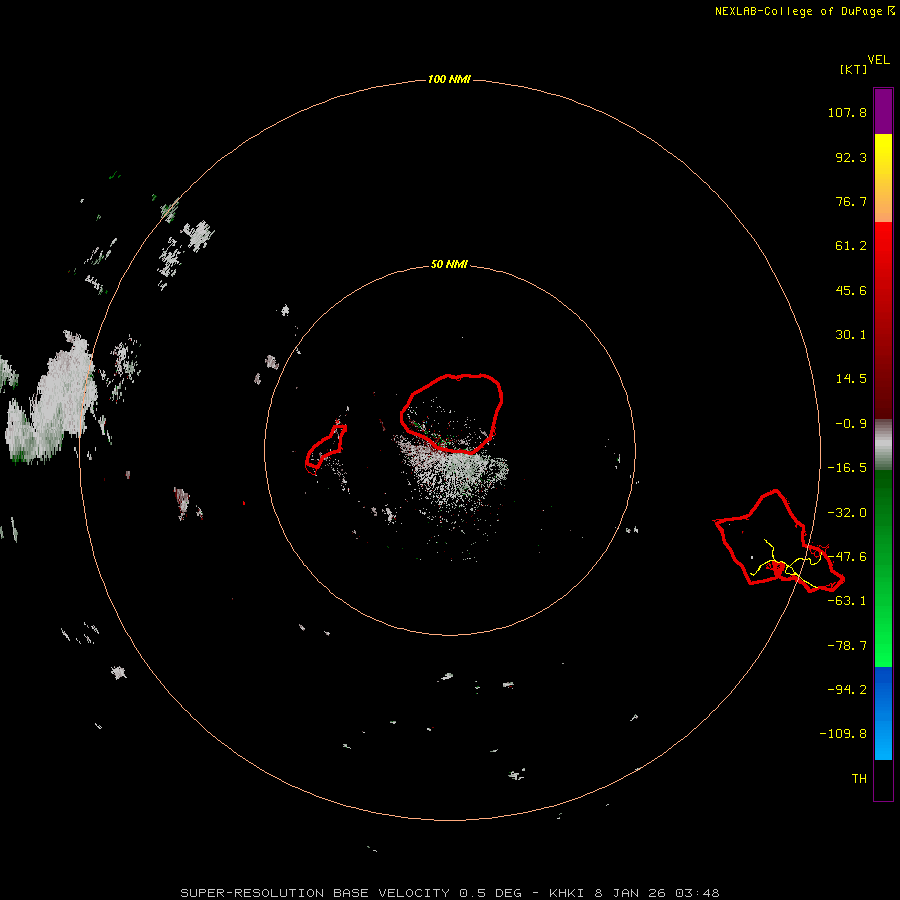Click the Super-Resolution Base Velocity caption text
Image resolution: width=900 pixels, height=900 pixels.
pyautogui.click(x=449, y=893)
